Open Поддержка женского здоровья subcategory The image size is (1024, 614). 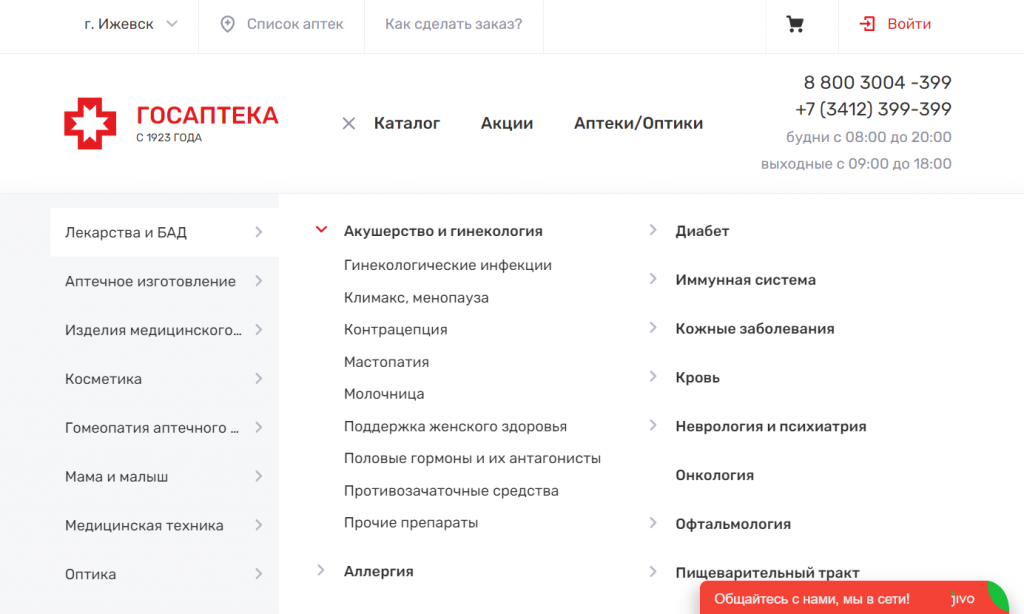455,427
